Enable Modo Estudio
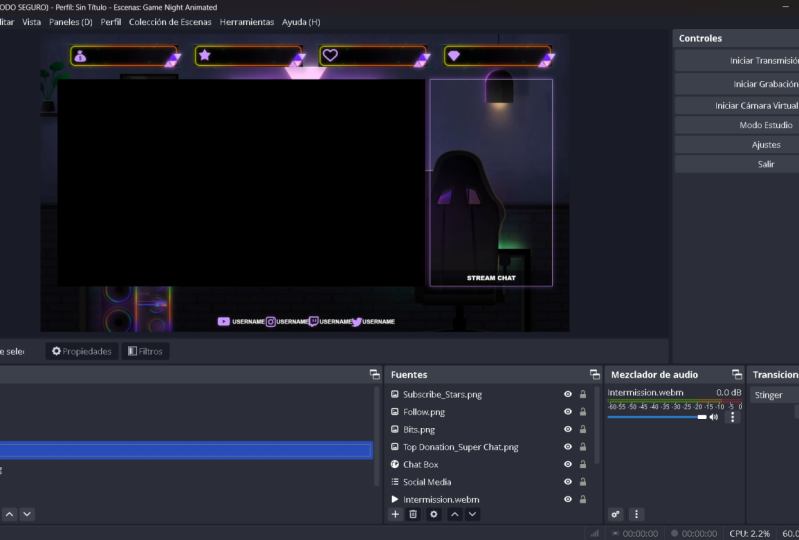 pyautogui.click(x=737, y=125)
